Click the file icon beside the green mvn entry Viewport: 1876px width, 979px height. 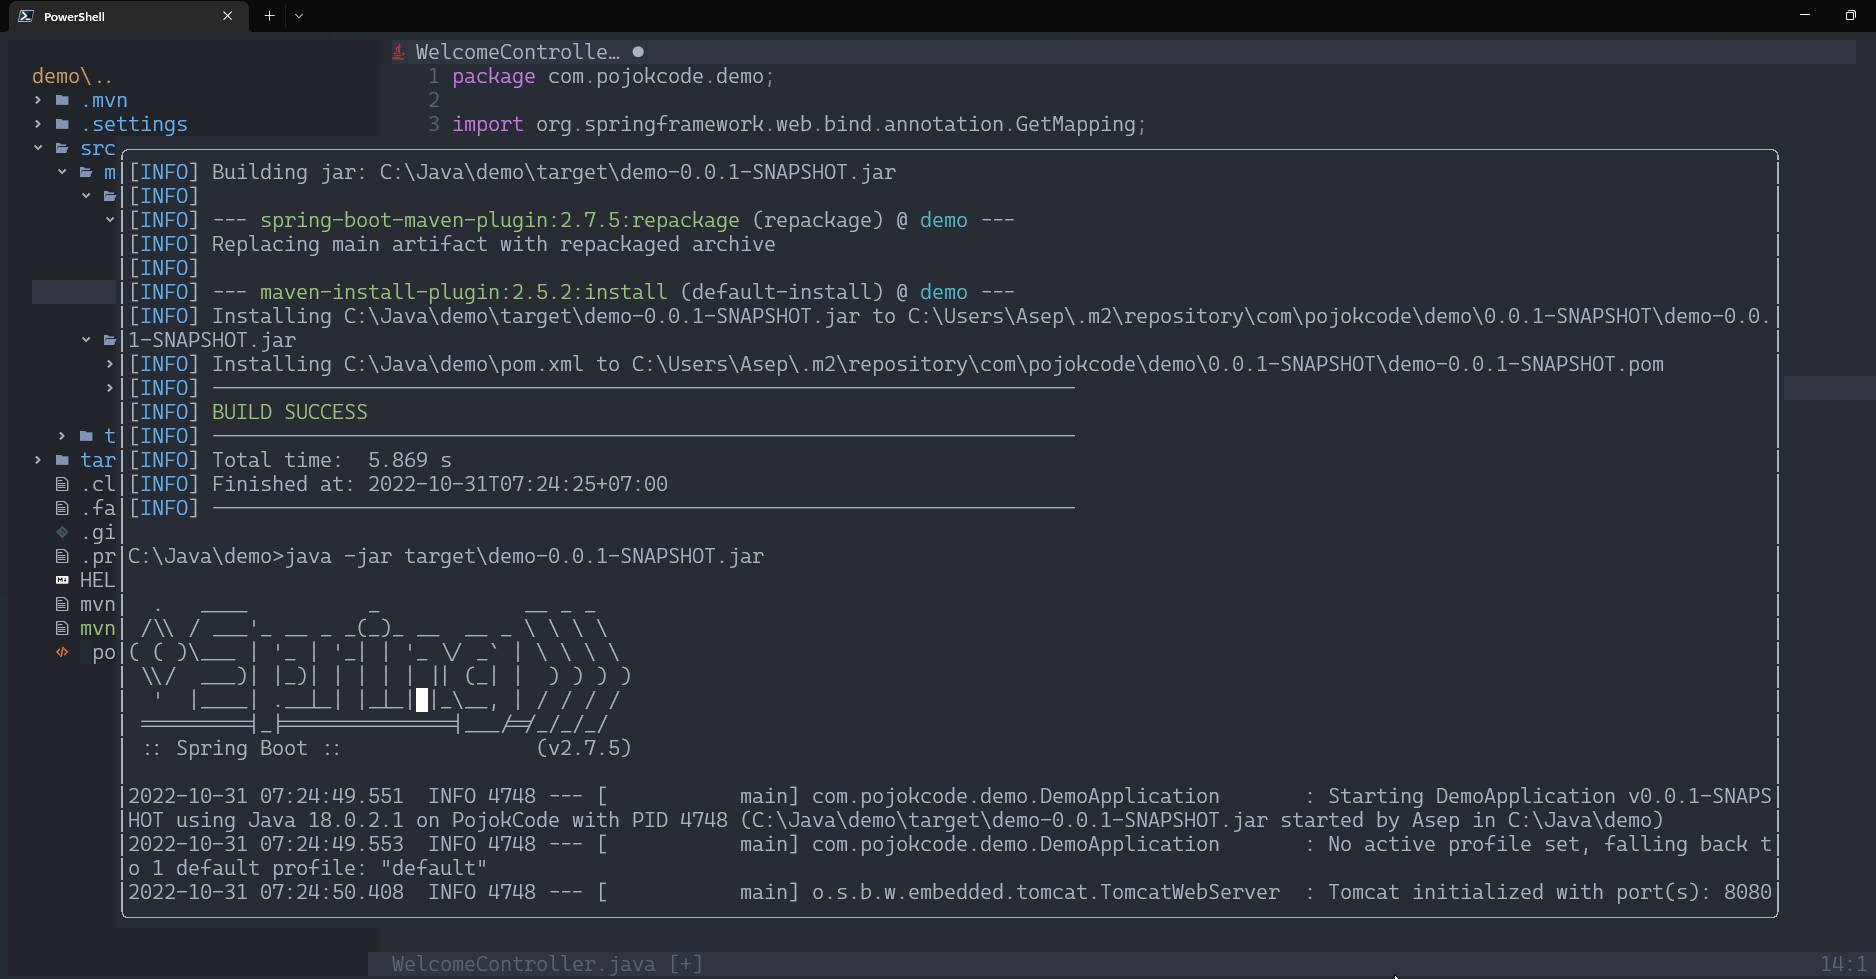tap(62, 628)
